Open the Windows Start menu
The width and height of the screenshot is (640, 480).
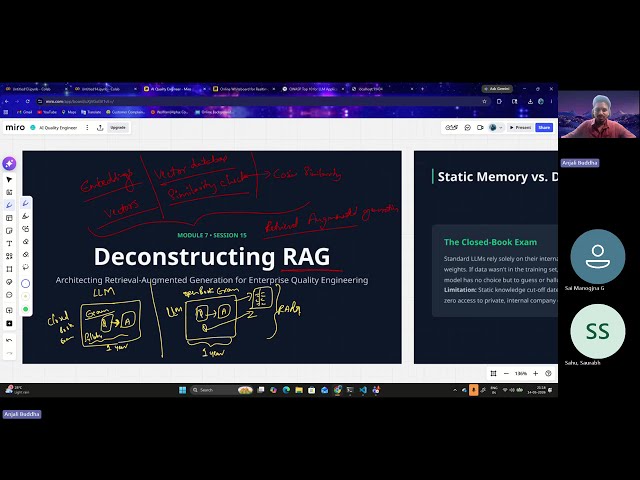[x=182, y=390]
